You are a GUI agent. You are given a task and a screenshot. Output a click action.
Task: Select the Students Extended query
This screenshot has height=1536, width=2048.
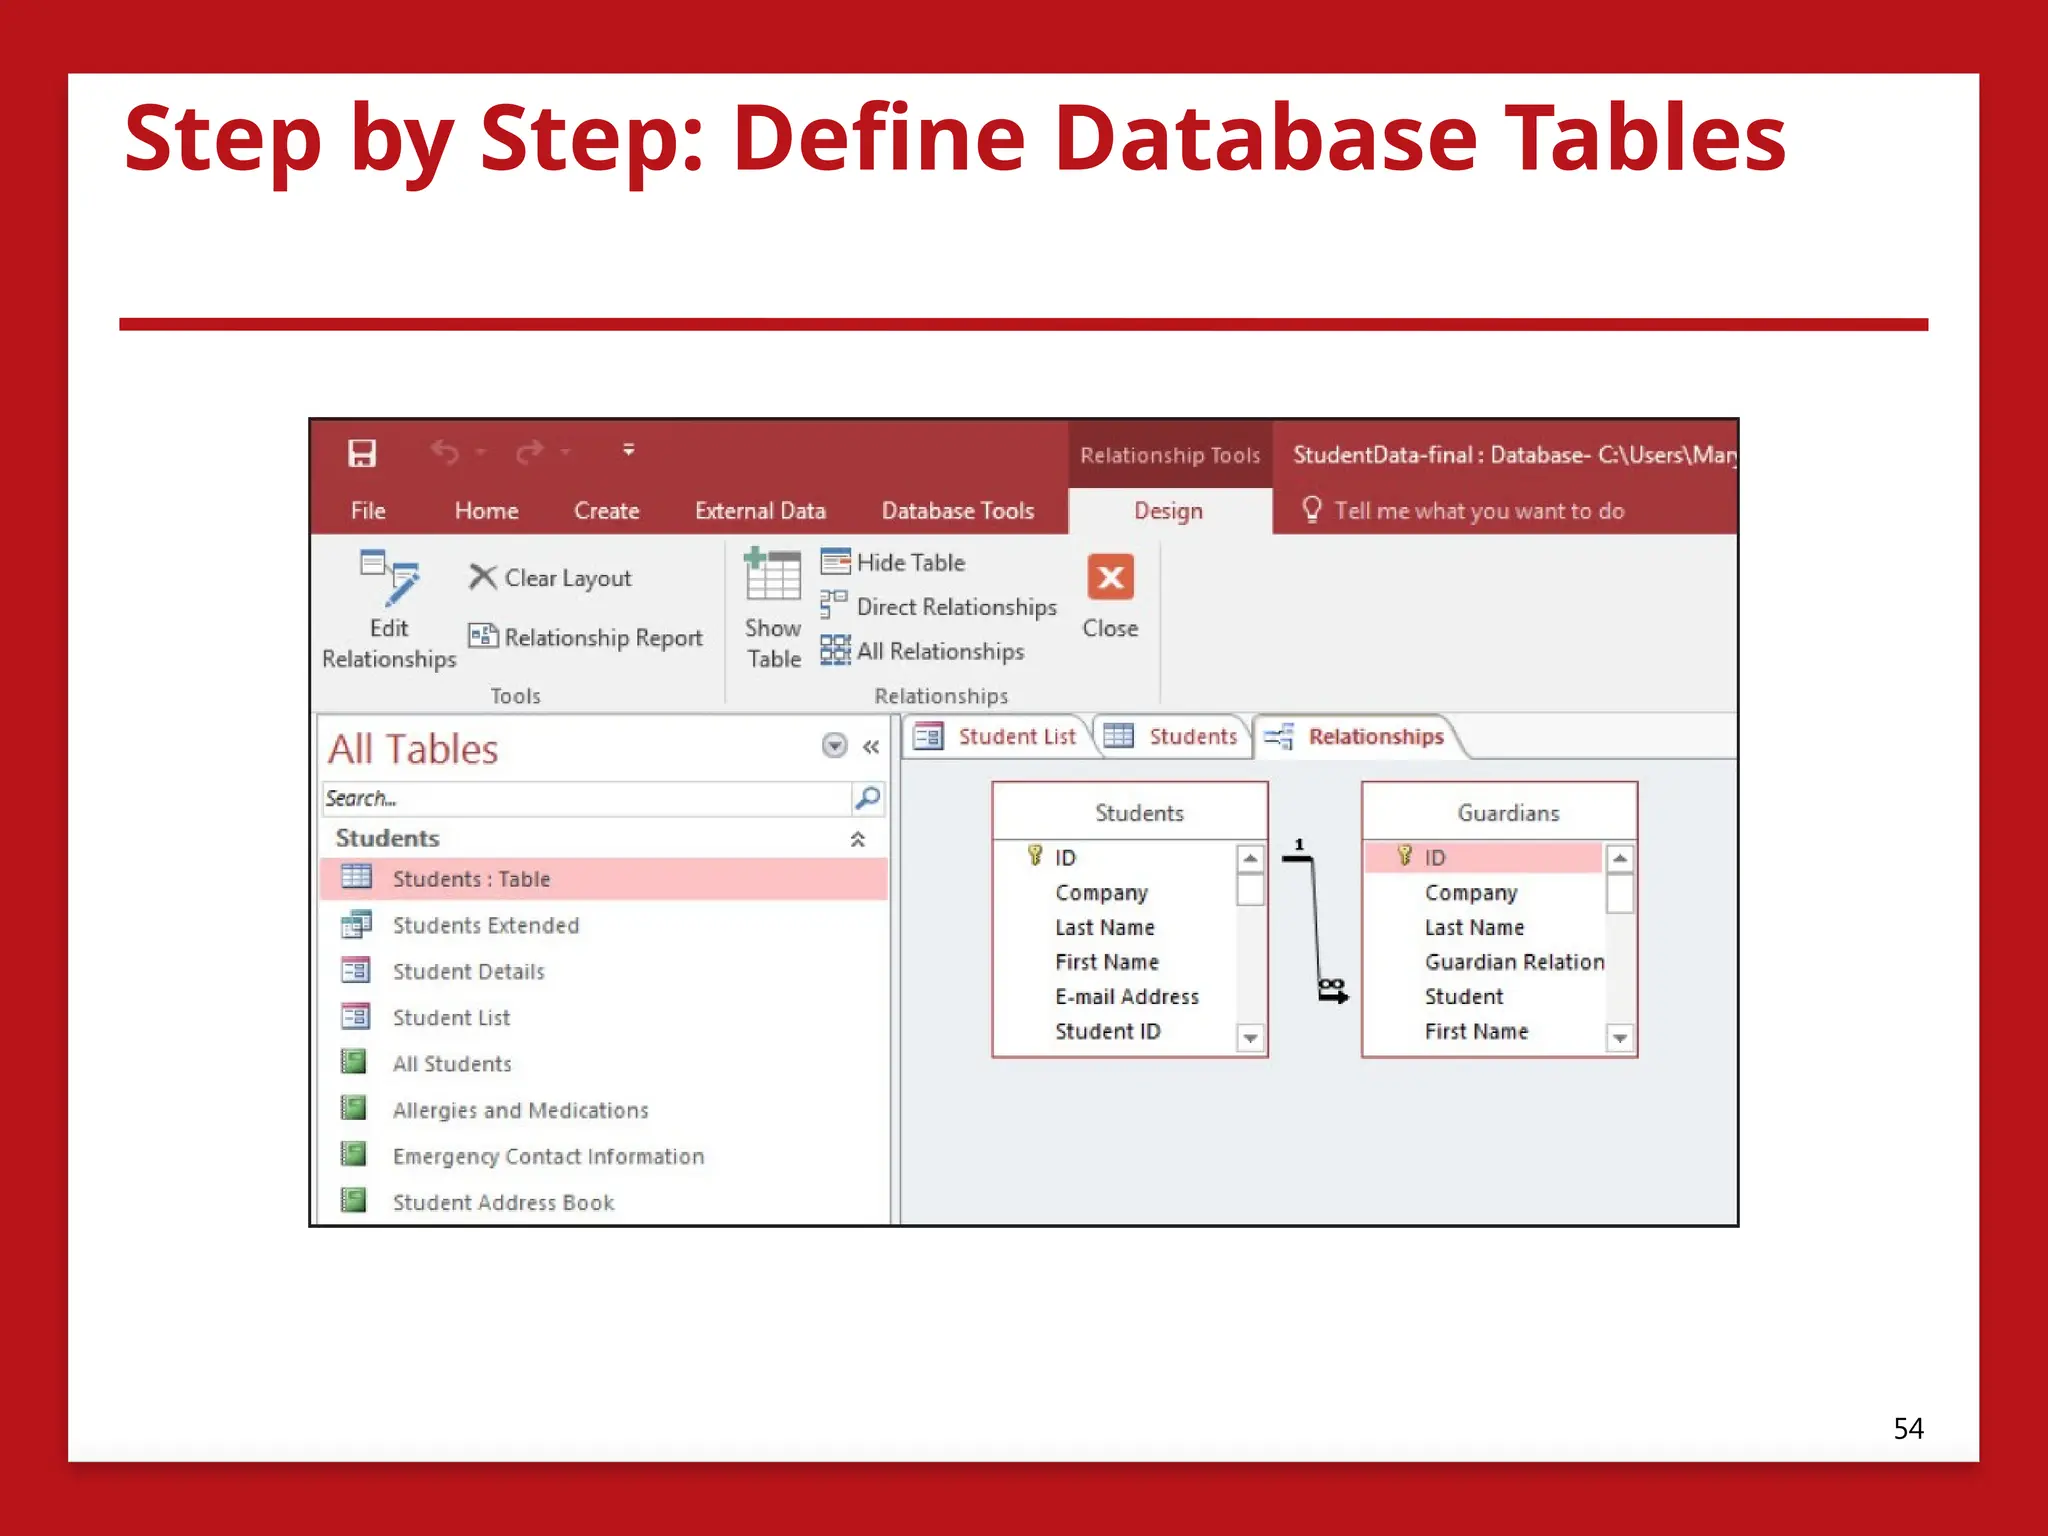(x=485, y=925)
